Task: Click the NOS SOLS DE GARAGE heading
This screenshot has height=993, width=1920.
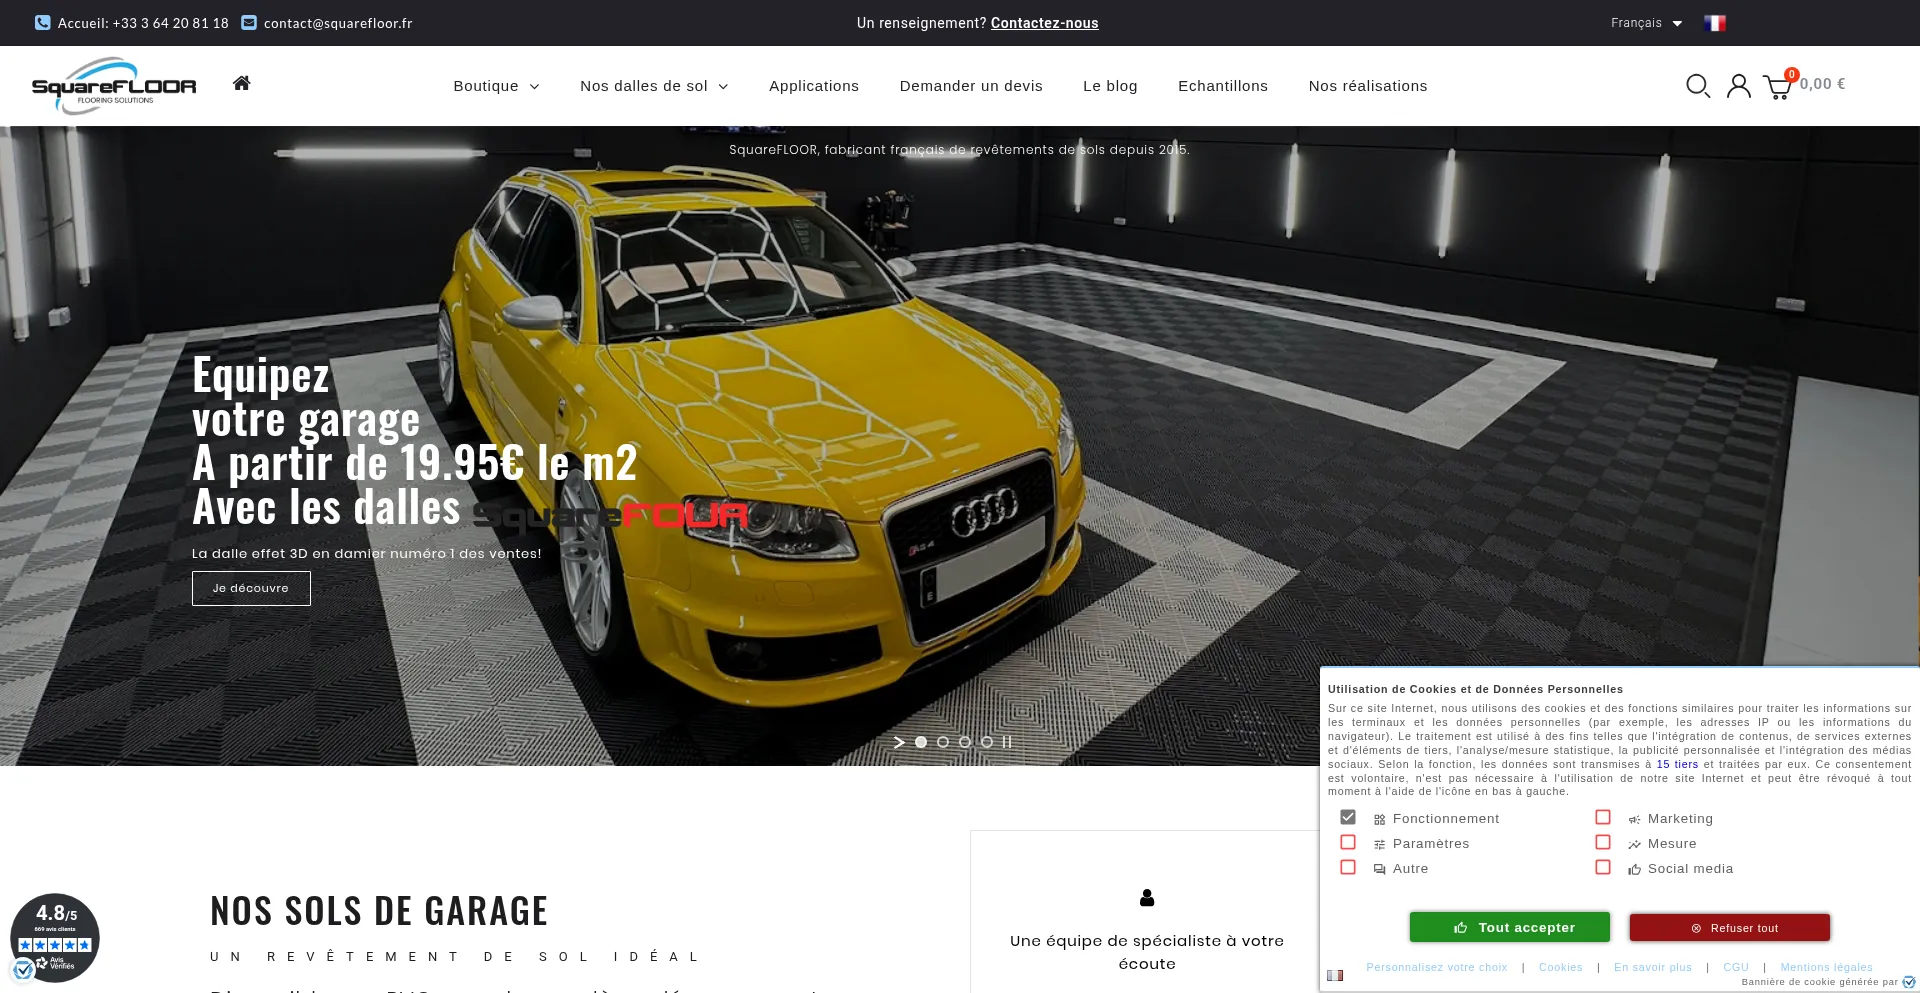Action: click(379, 911)
